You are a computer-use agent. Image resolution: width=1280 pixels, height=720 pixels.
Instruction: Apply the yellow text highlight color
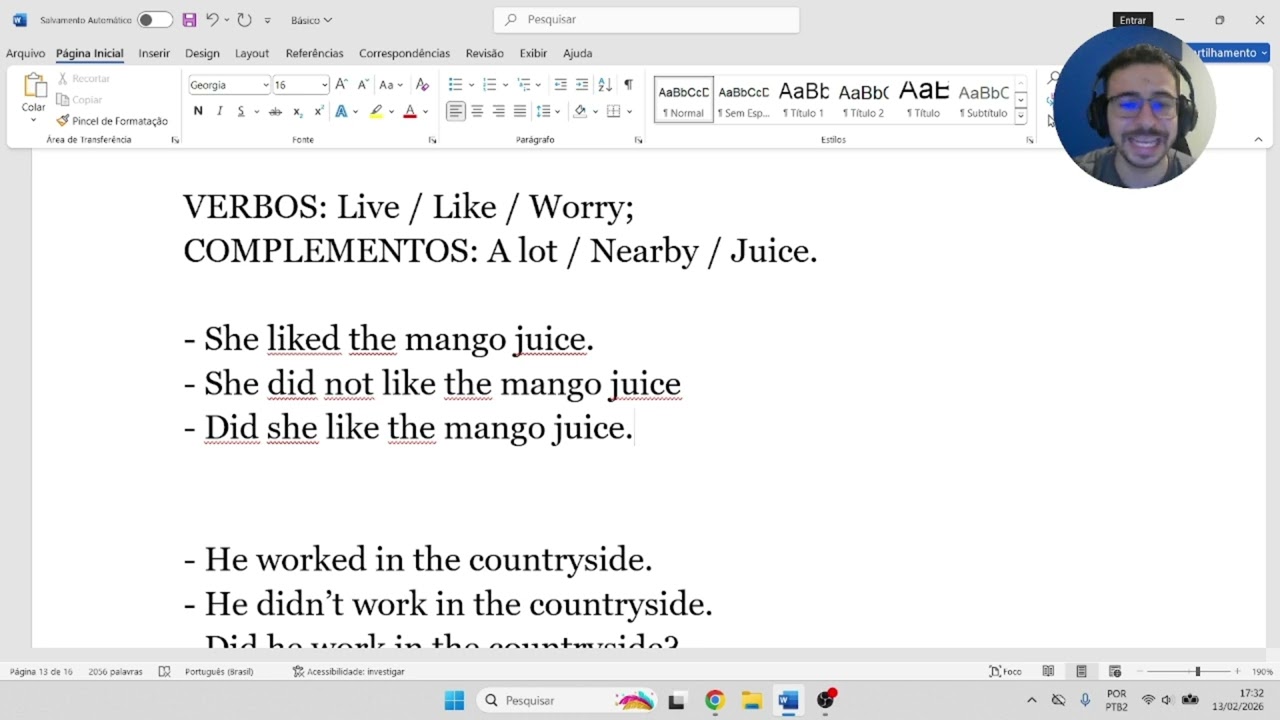click(x=376, y=111)
